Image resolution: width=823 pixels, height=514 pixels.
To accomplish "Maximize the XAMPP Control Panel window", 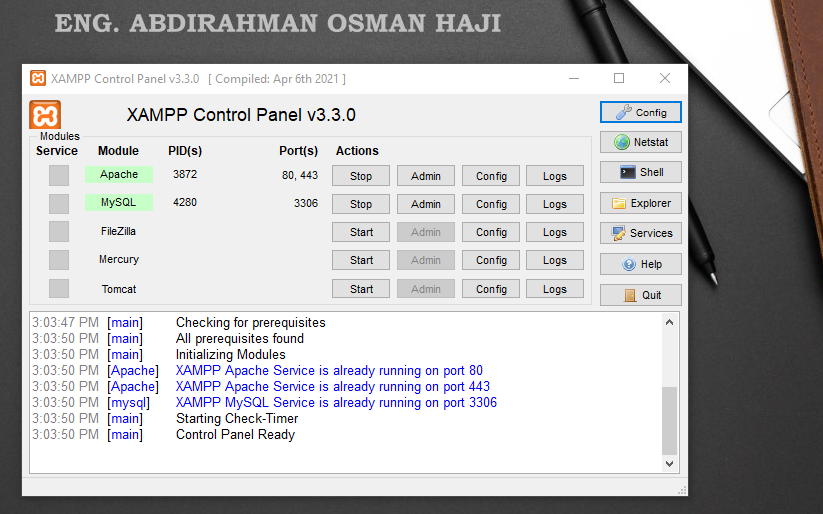I will [x=619, y=78].
